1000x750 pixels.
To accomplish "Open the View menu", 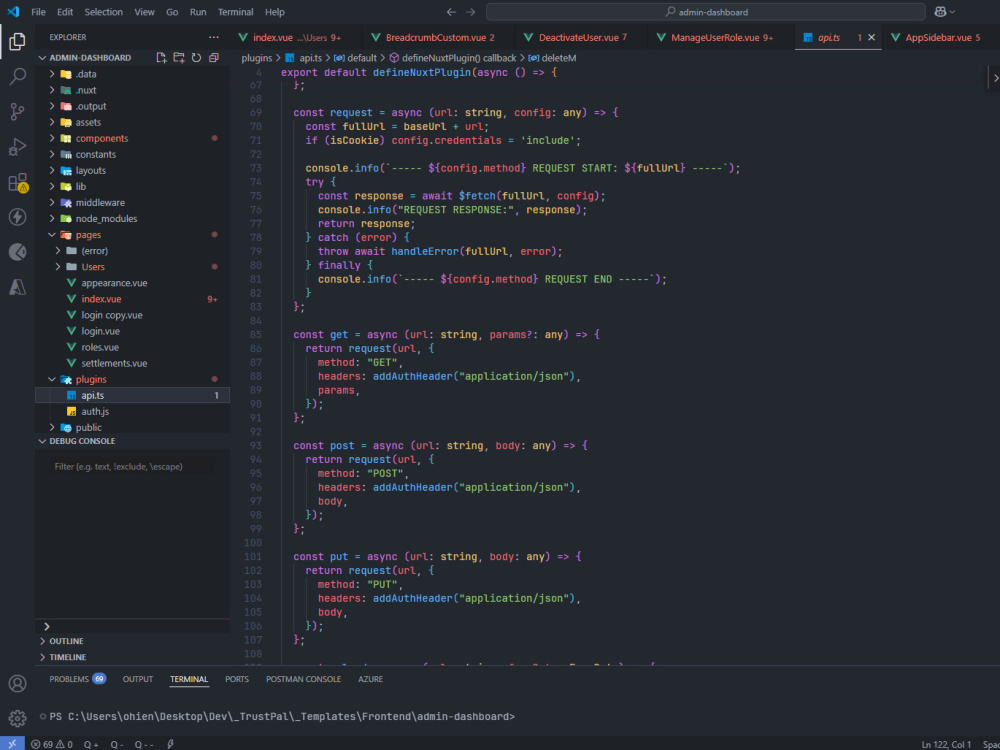I will pos(144,12).
